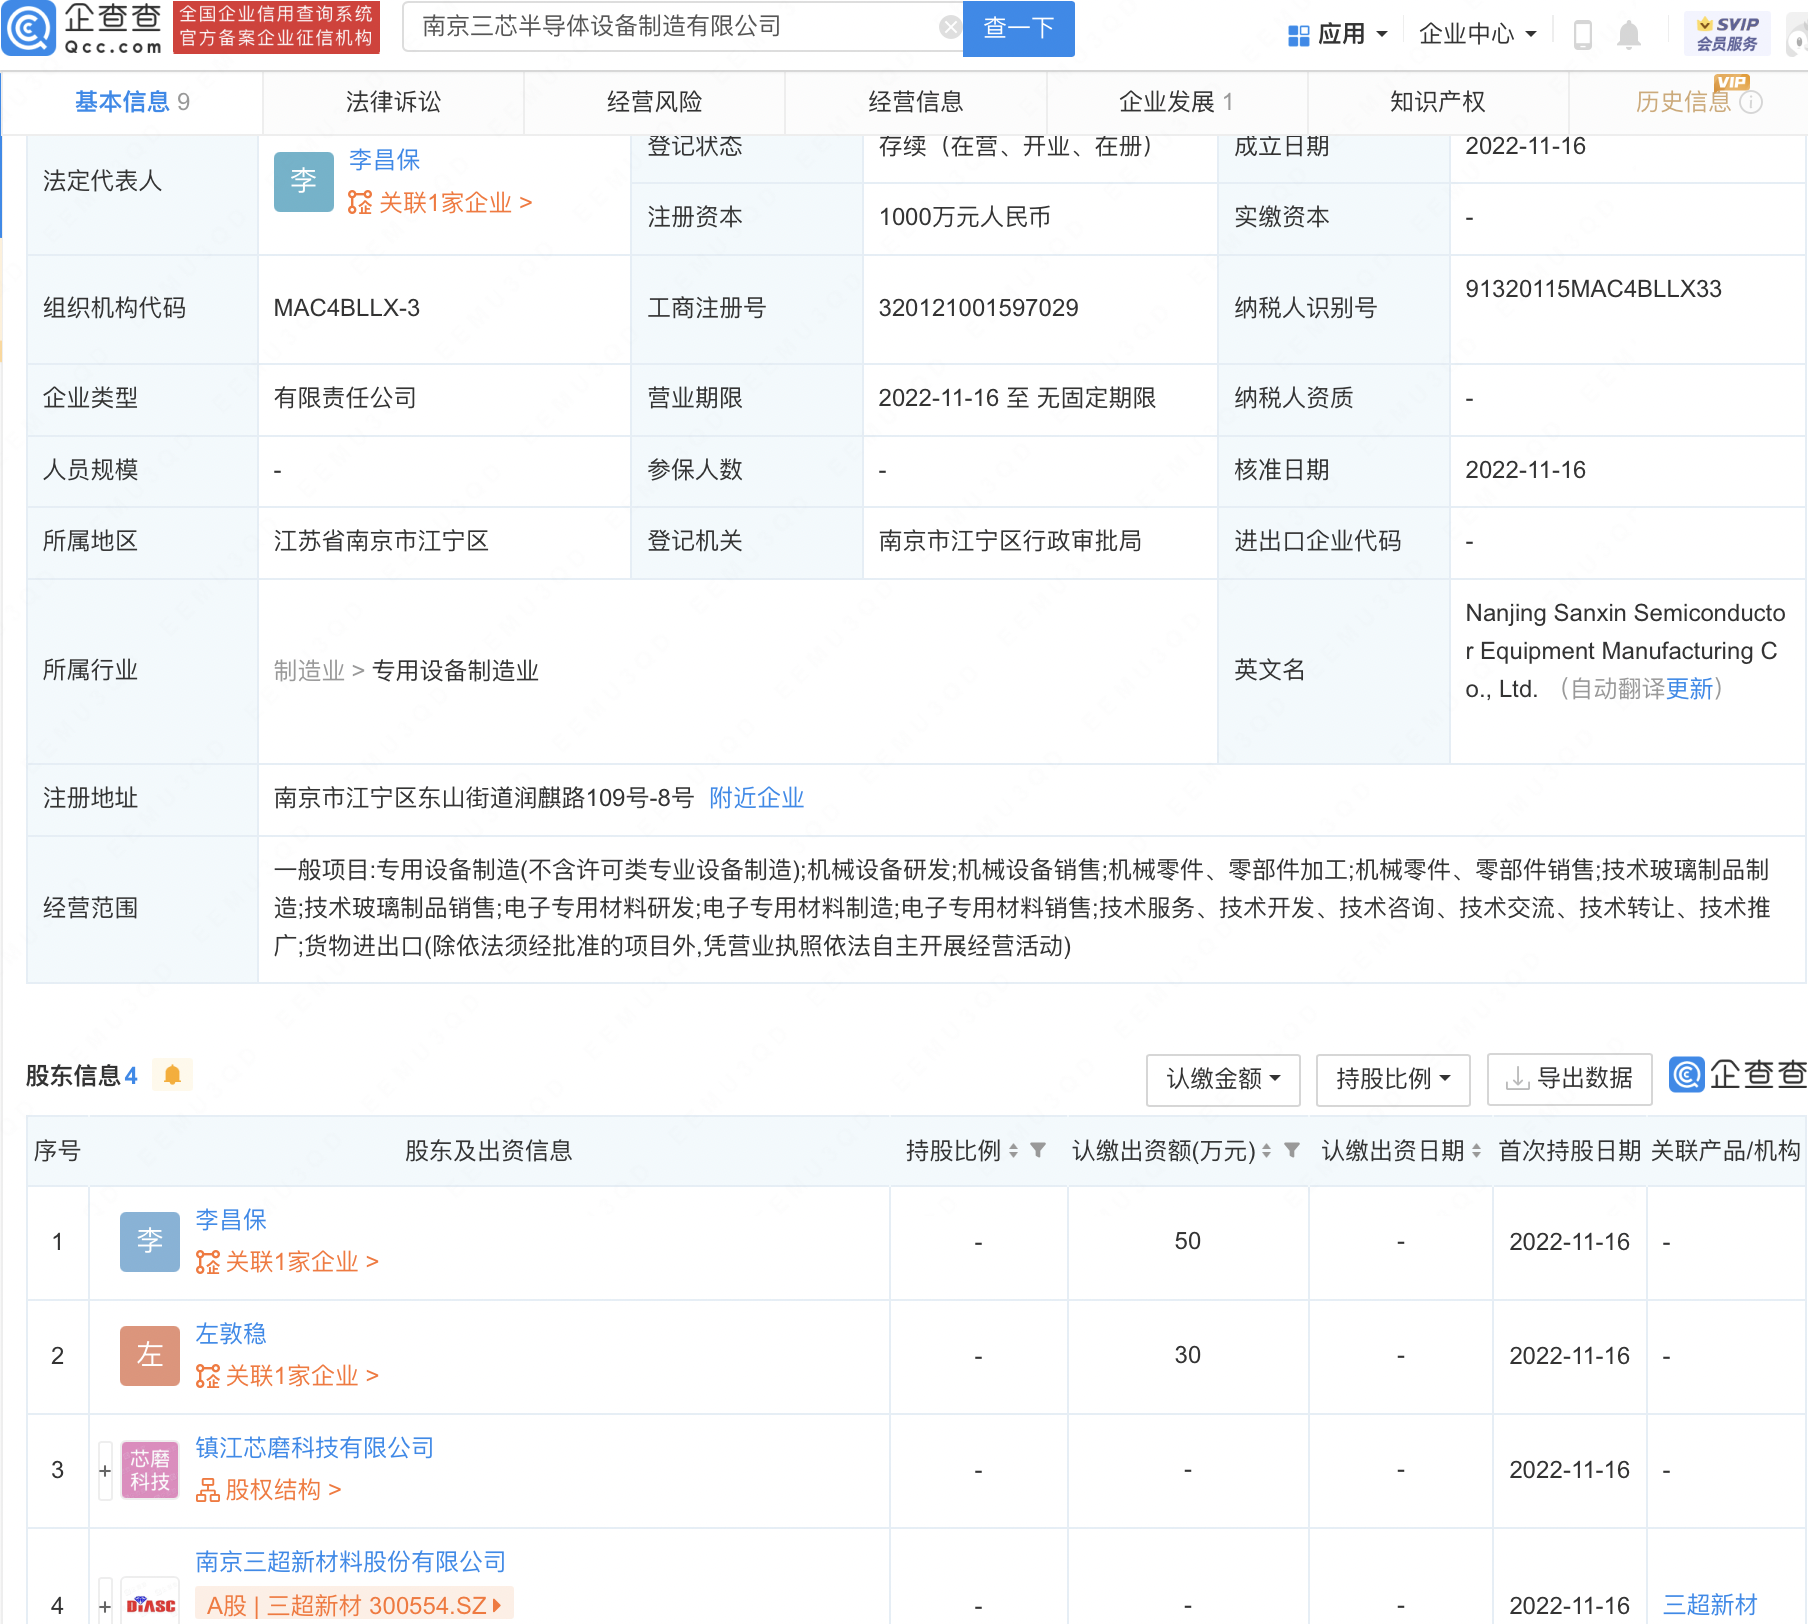
Task: Open 镇江芯磨科技有限公司 link
Action: click(315, 1448)
